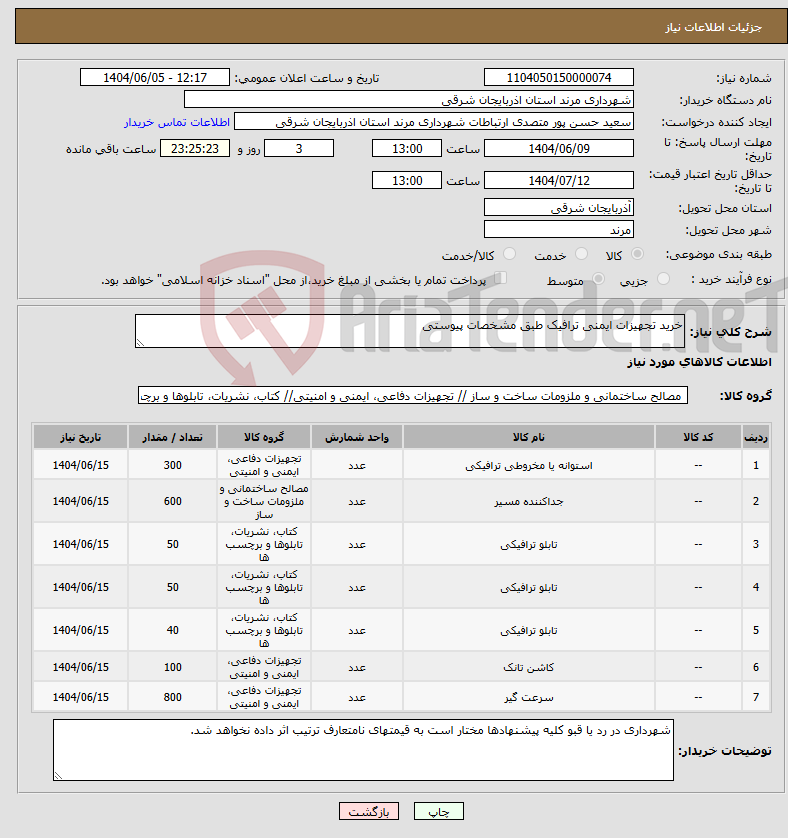
Task: Click the remaining time 23:25:23 field
Action: [195, 149]
